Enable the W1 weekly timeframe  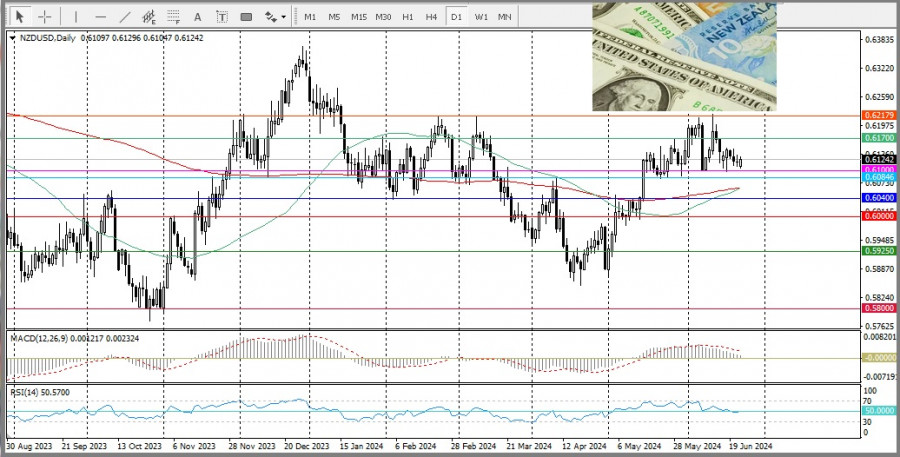[x=481, y=16]
